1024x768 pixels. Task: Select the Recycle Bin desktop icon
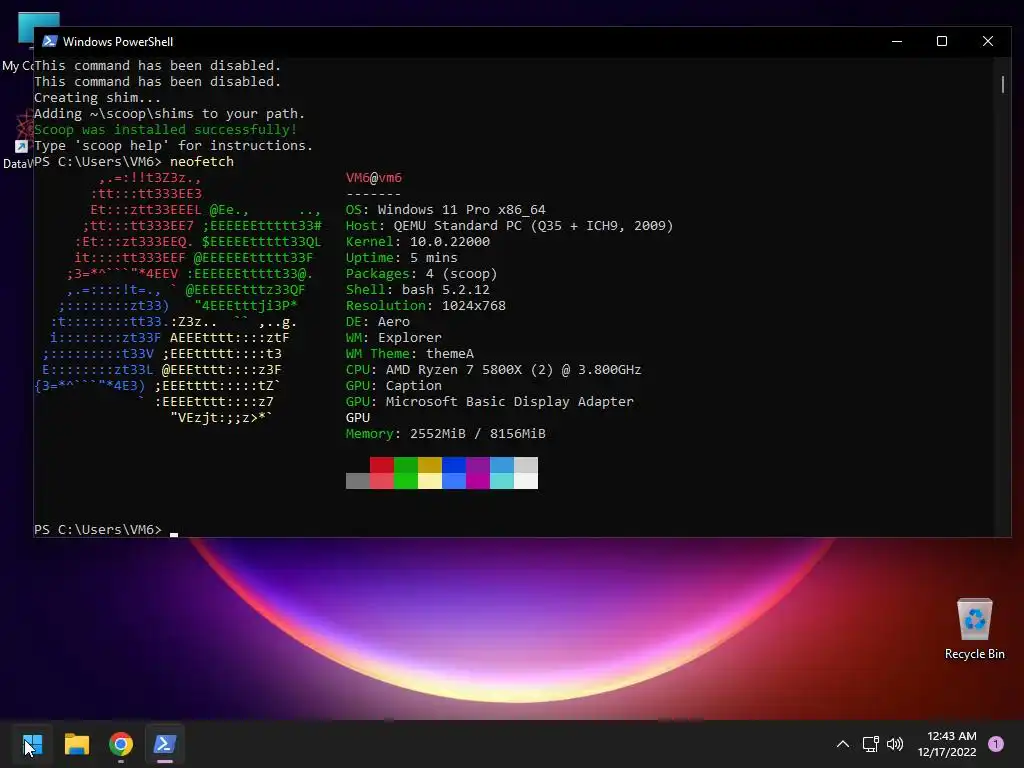[x=974, y=629]
